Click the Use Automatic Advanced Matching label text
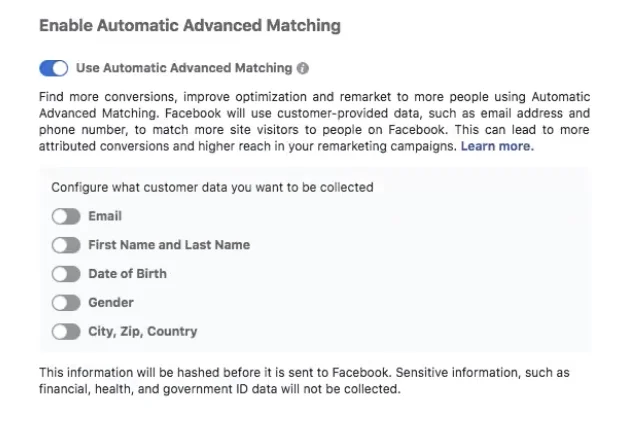Viewport: 617px width, 424px height. pos(184,68)
